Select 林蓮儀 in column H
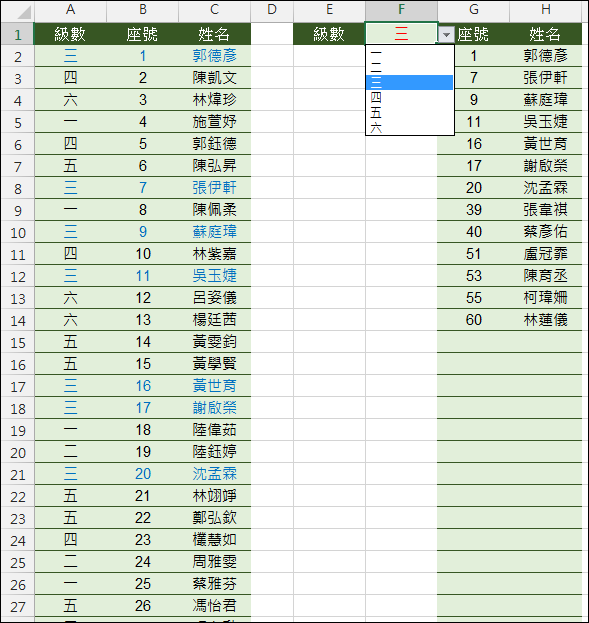Screen dimensions: 589x623 point(546,320)
